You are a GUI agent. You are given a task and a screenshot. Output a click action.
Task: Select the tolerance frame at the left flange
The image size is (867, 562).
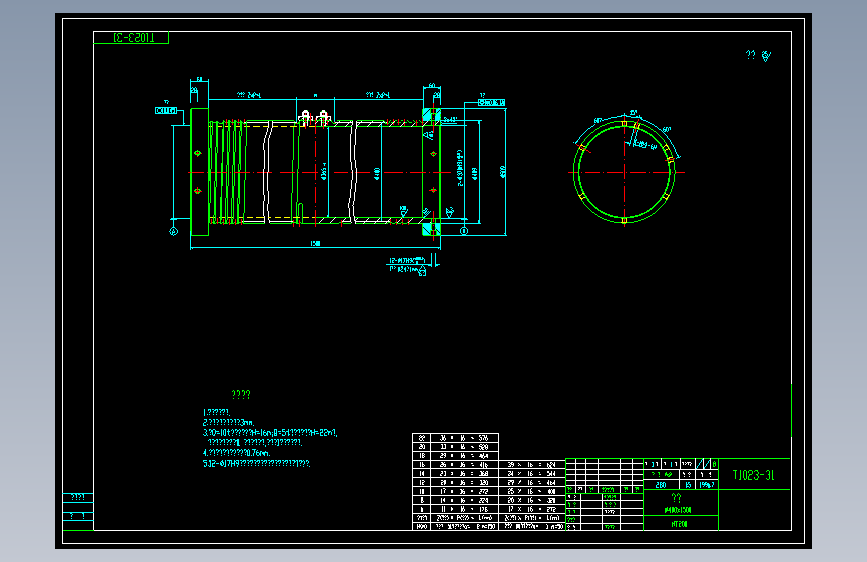pyautogui.click(x=166, y=111)
